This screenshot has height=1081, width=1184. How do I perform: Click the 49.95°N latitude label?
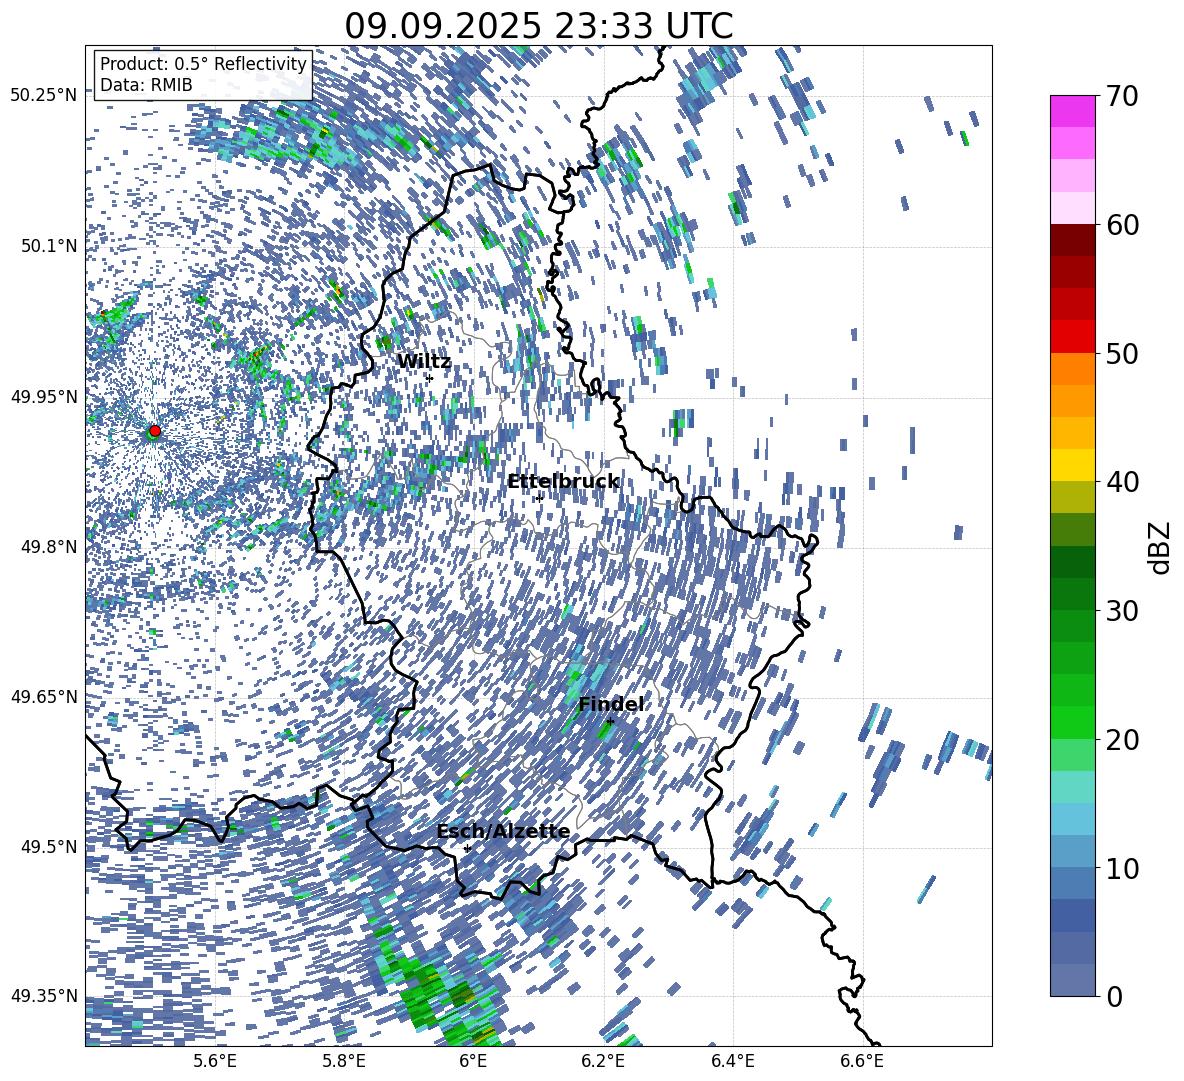tap(44, 396)
